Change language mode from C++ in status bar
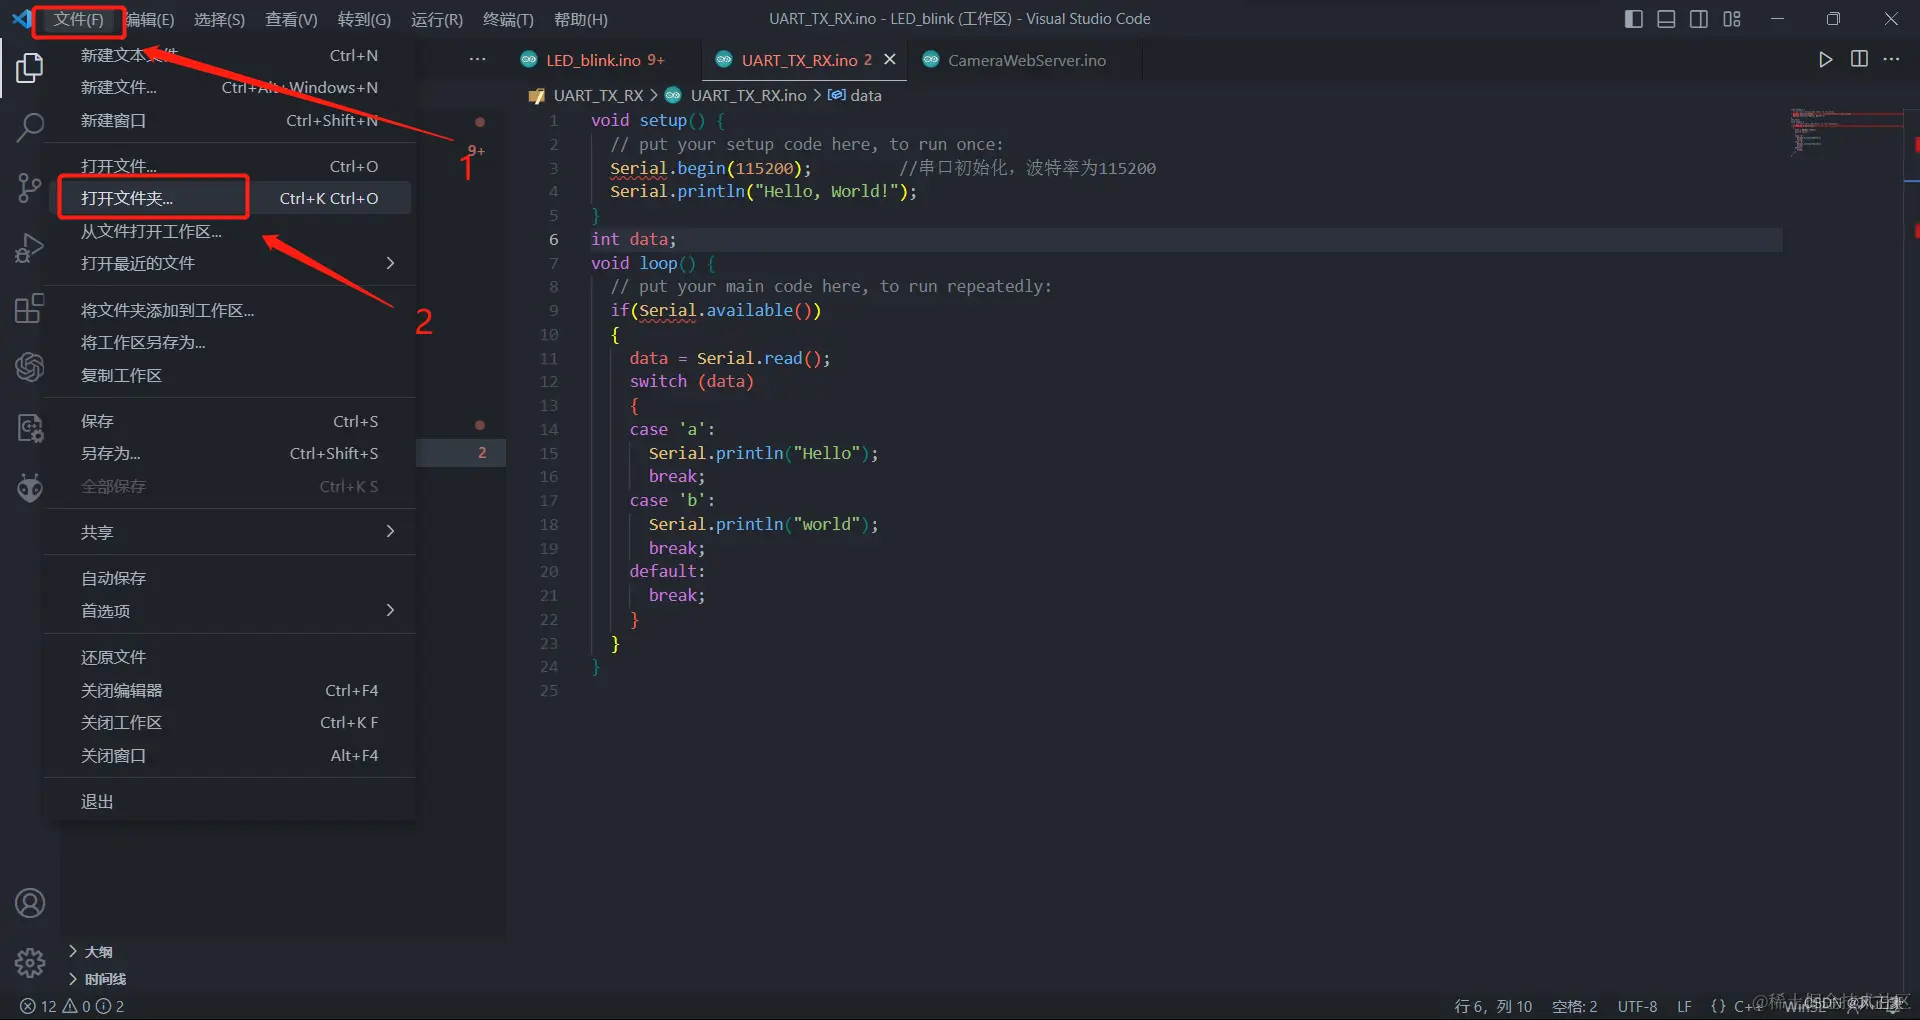Image resolution: width=1920 pixels, height=1020 pixels. click(x=1746, y=1006)
